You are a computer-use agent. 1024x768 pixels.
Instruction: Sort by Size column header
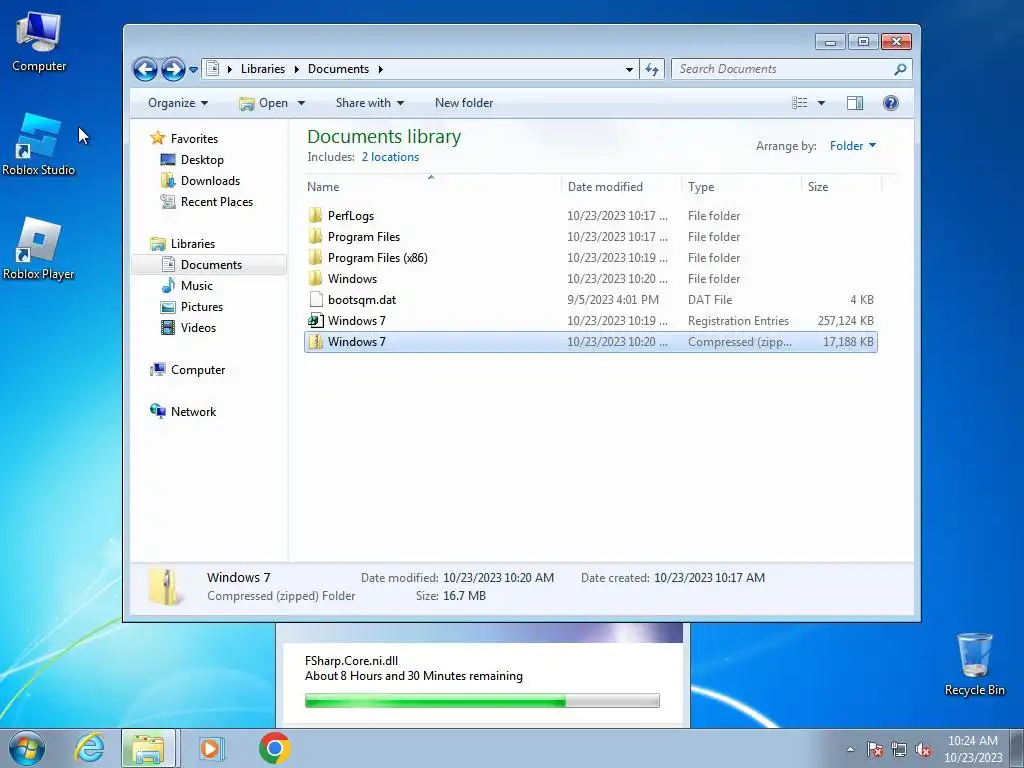click(841, 187)
